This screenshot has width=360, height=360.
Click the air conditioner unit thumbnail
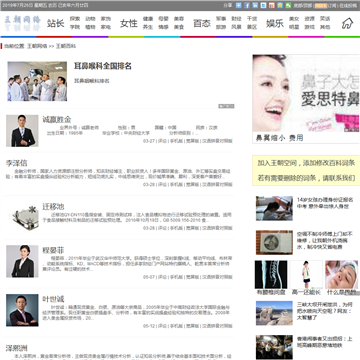(274, 242)
